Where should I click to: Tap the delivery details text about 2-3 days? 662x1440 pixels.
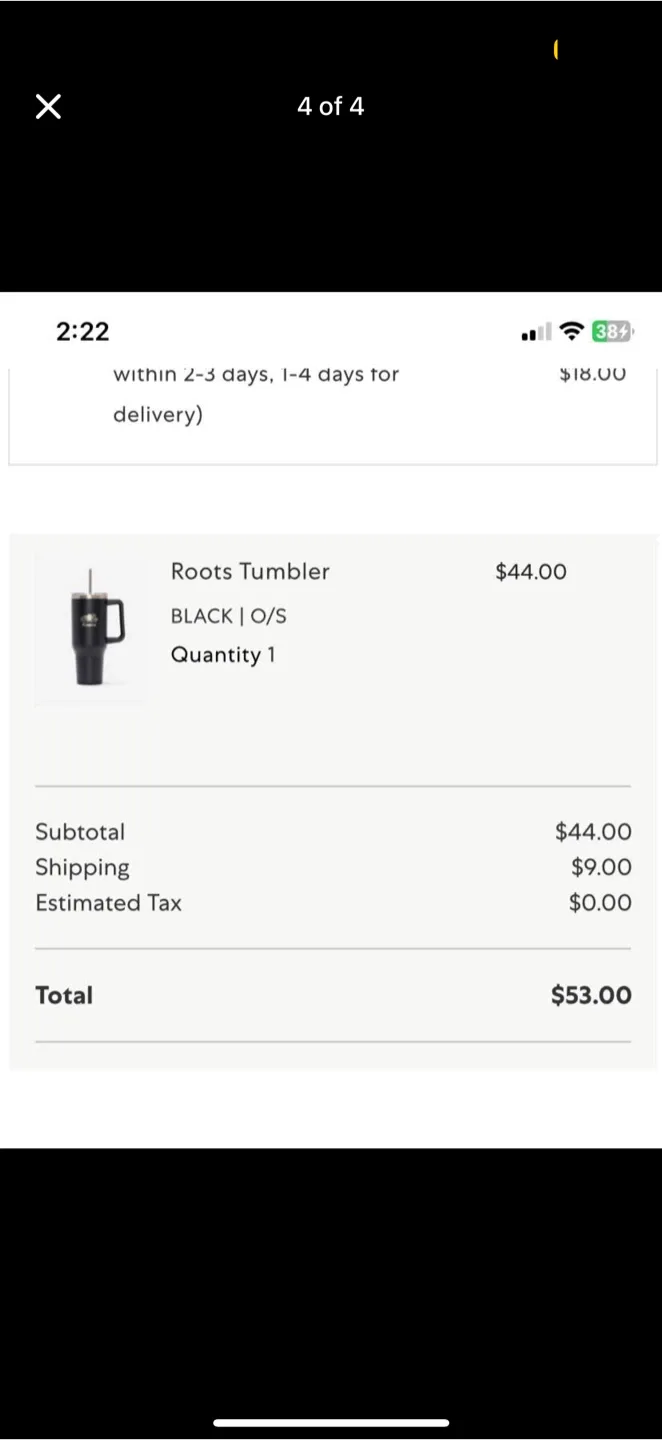(255, 393)
